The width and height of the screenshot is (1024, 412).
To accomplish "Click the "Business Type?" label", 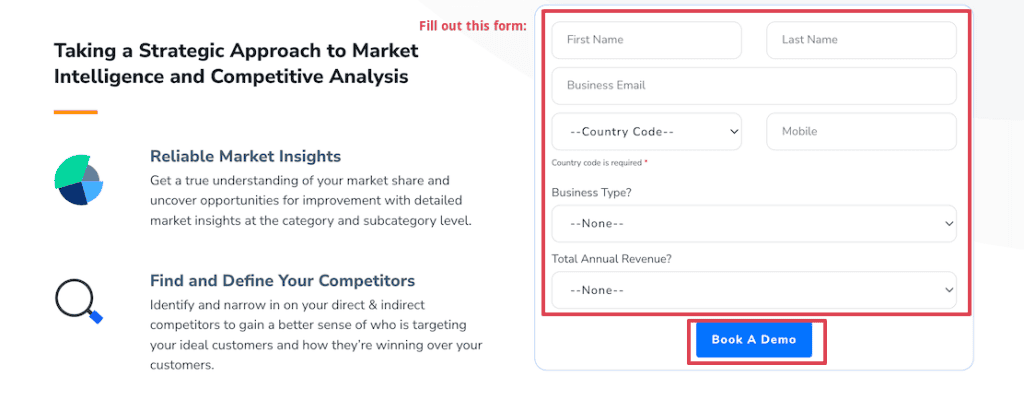I will [591, 191].
